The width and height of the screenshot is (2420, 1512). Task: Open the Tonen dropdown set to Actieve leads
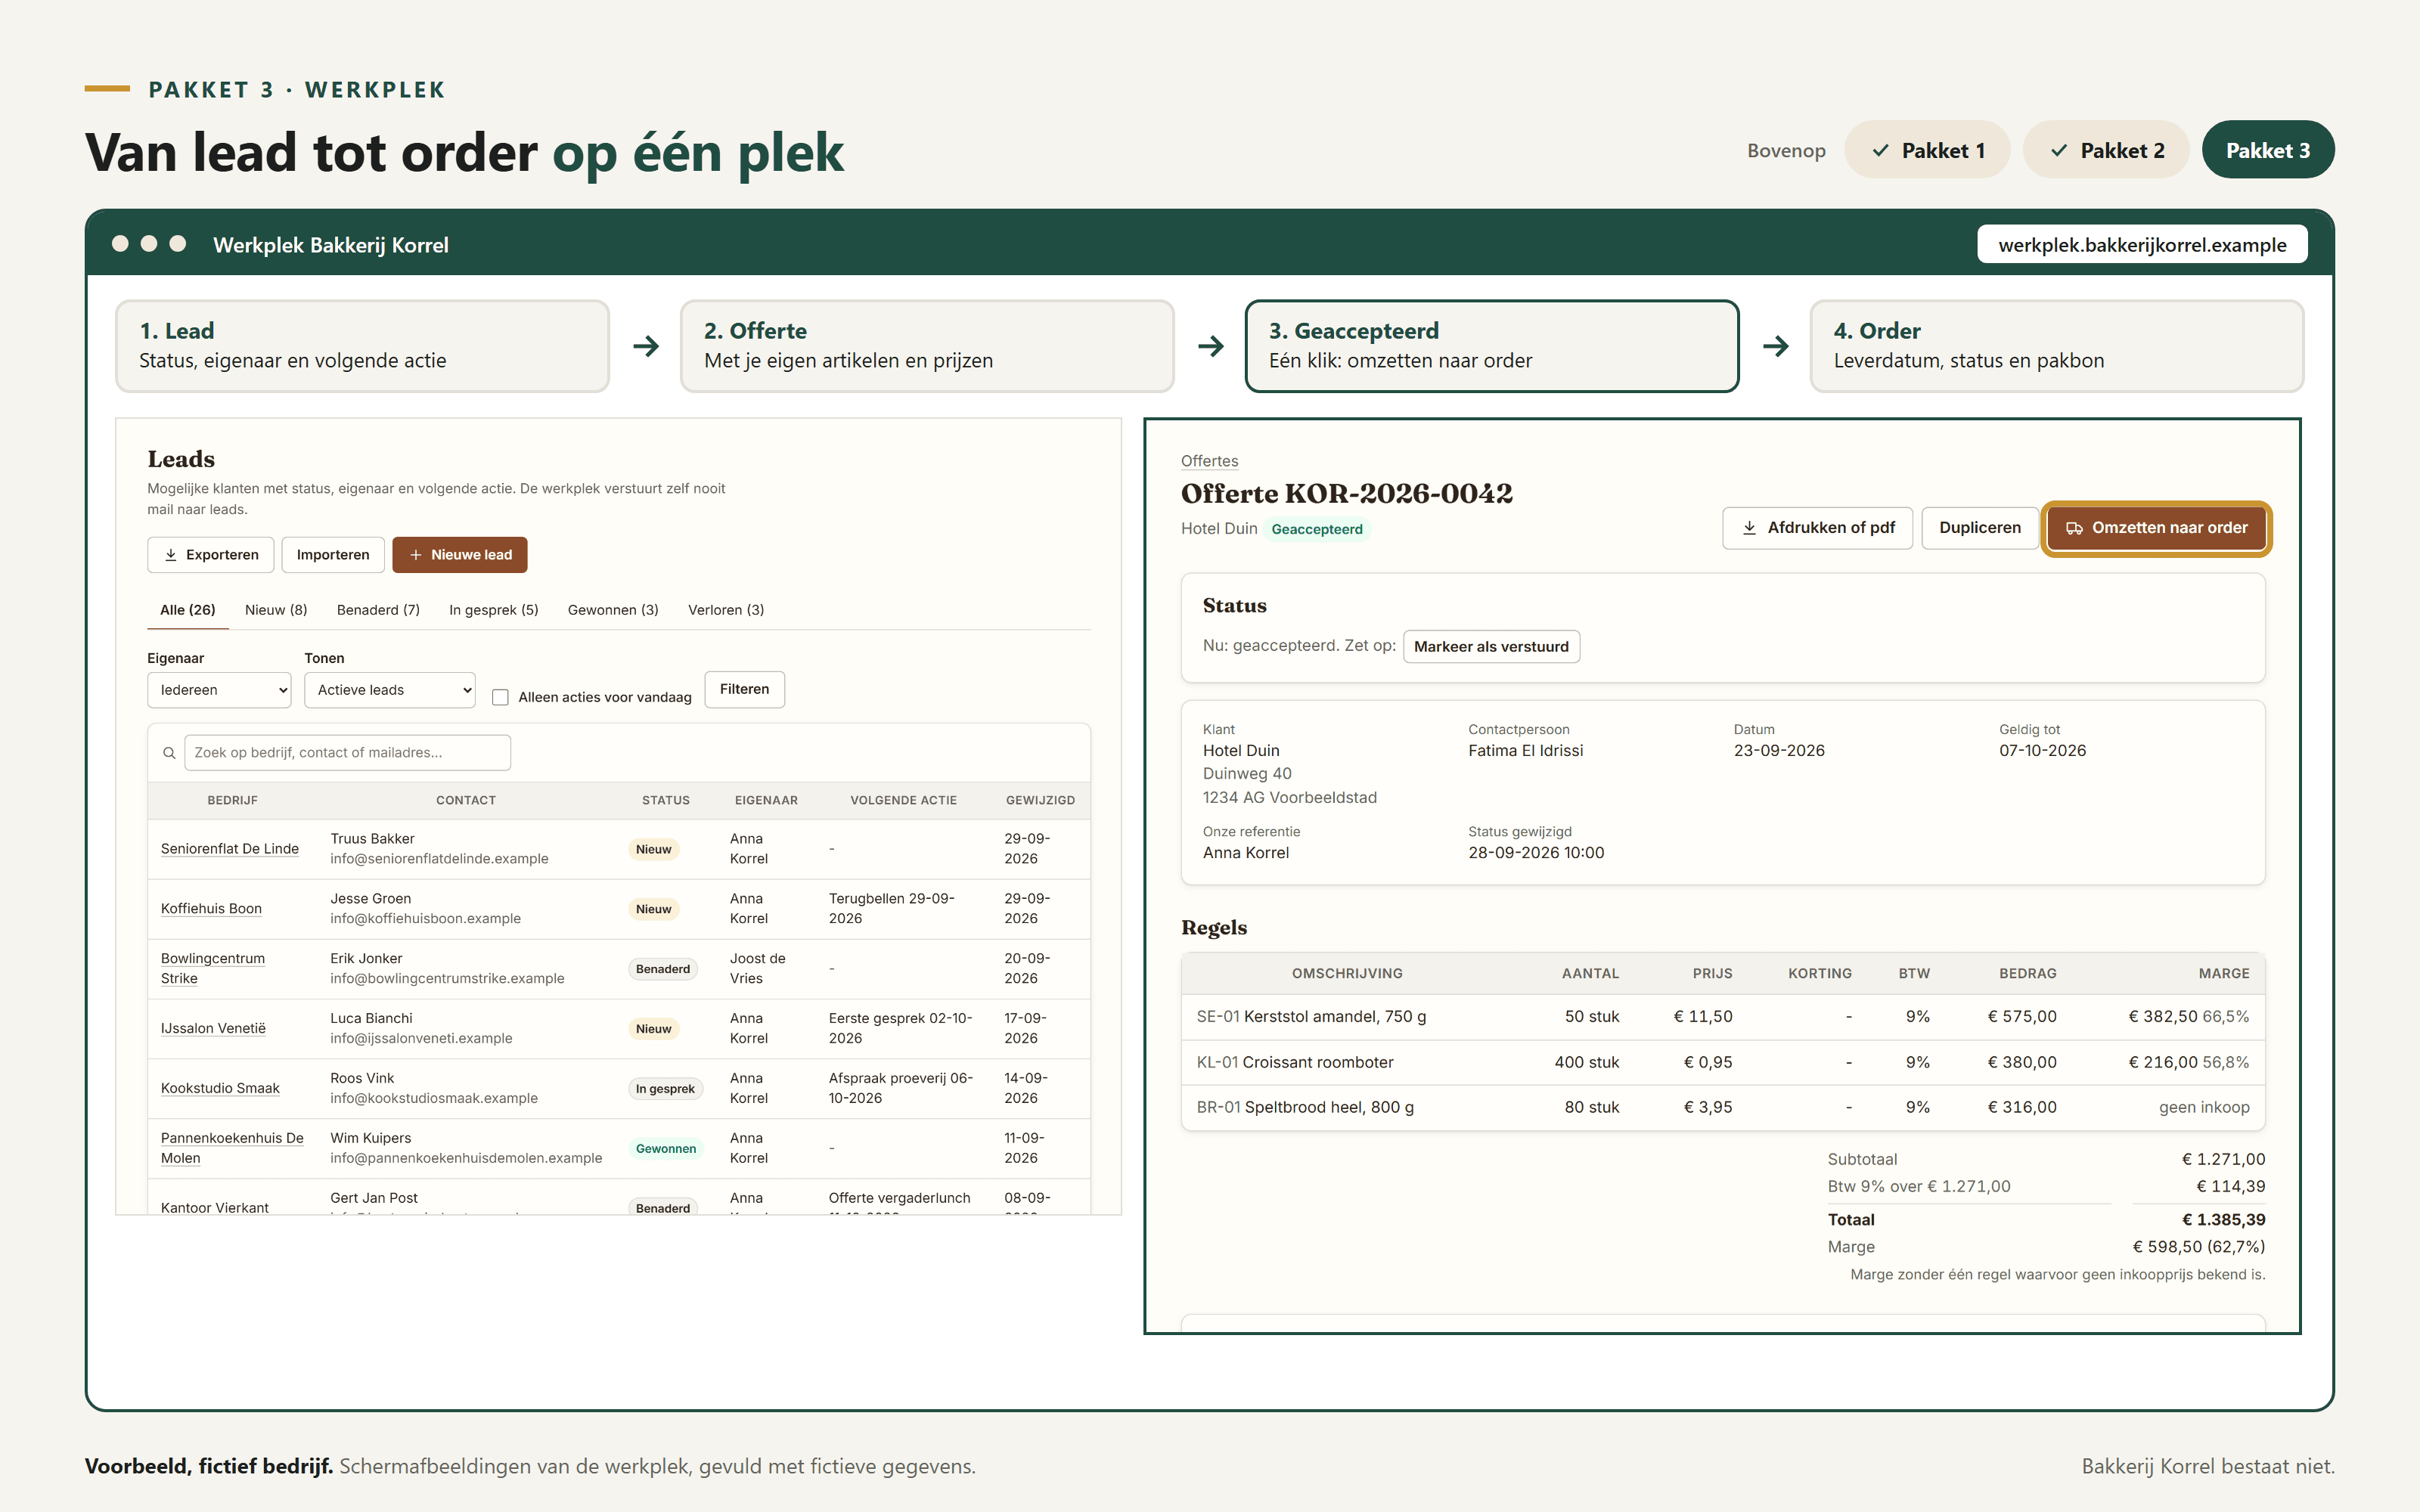tap(390, 690)
